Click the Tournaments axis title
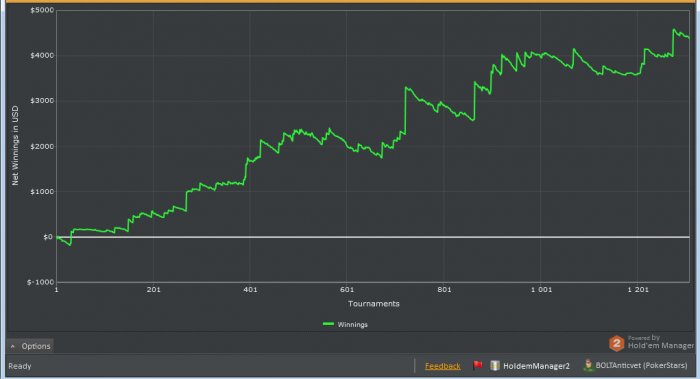 (x=374, y=304)
